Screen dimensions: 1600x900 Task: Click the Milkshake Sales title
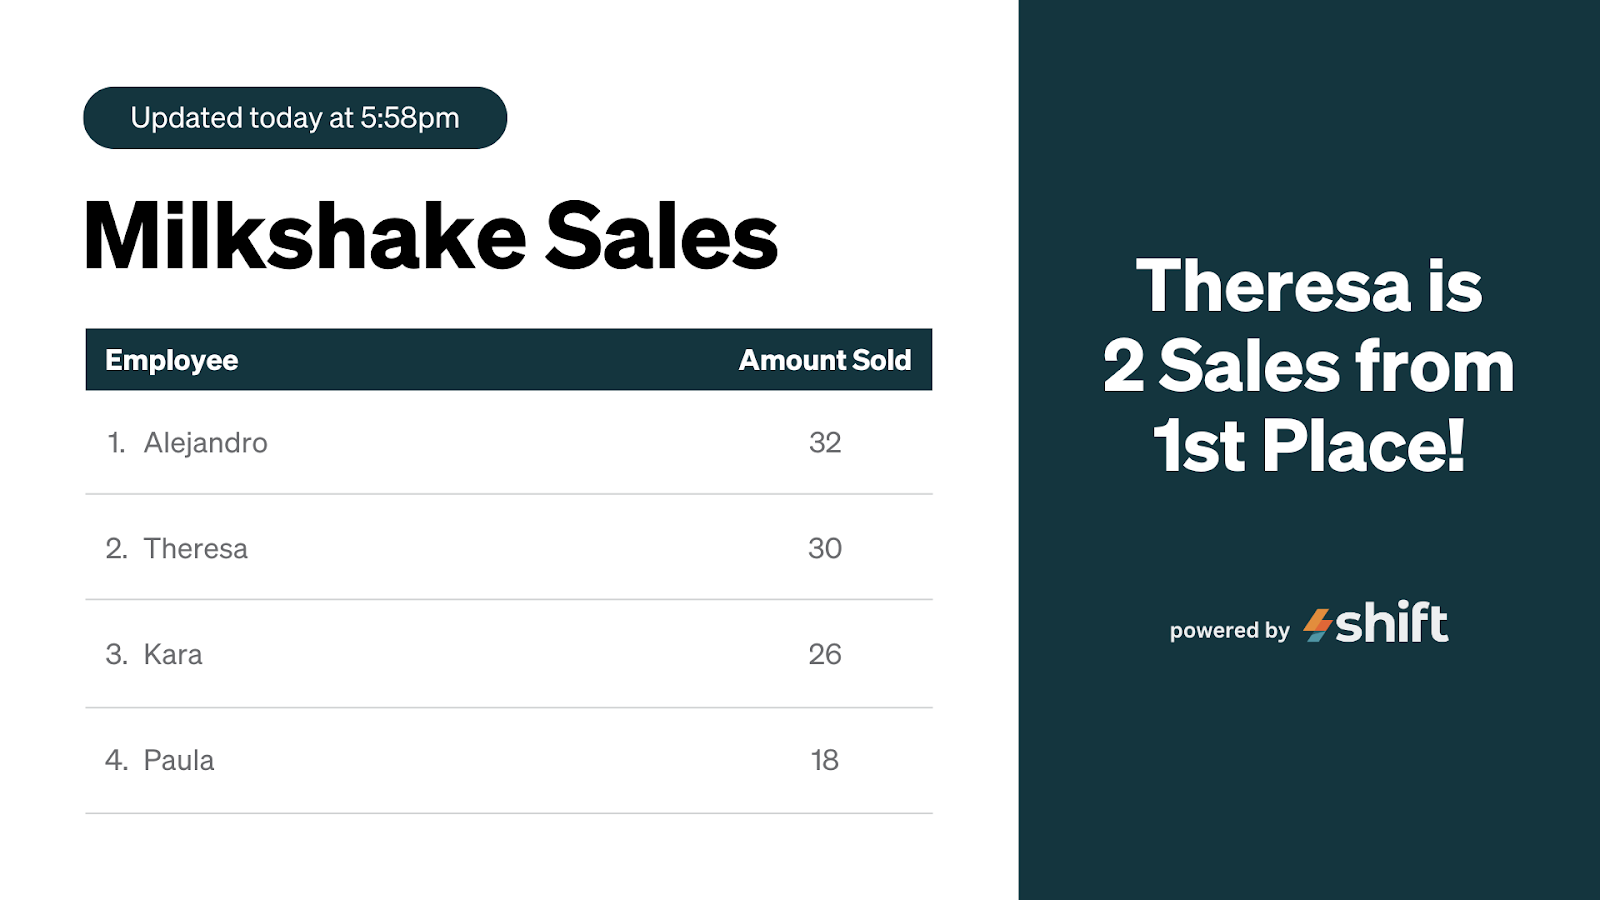click(431, 236)
